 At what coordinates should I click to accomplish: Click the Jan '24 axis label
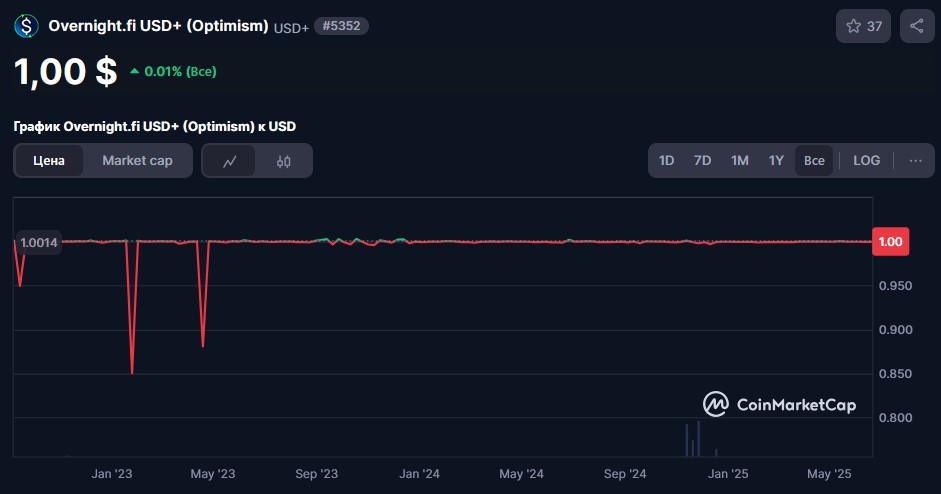[x=419, y=474]
